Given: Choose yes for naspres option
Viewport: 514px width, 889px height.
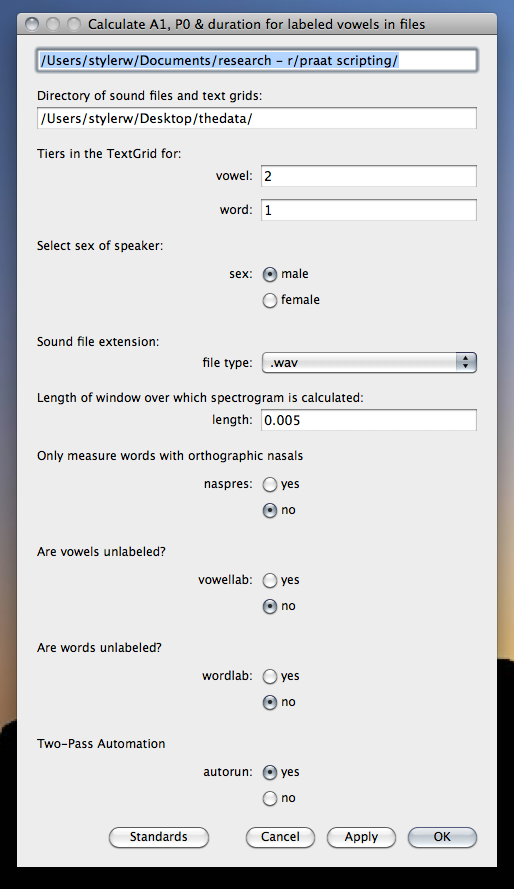Looking at the screenshot, I should point(270,484).
